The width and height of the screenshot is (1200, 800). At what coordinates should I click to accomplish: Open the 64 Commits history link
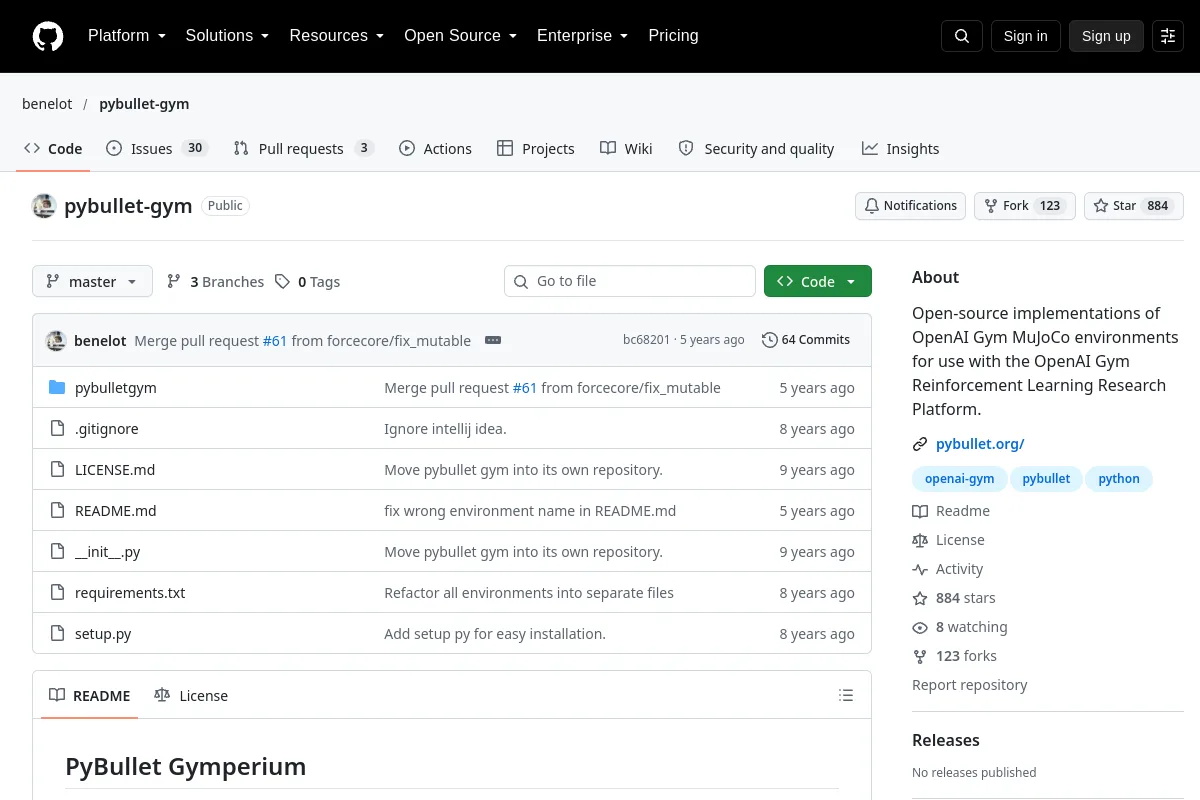click(806, 340)
